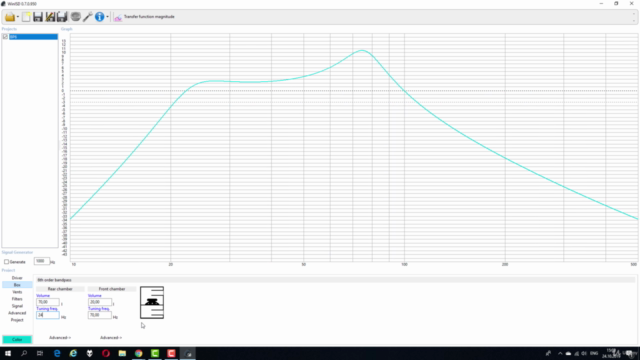Open the red taskbar application icon
Image resolution: width=640 pixels, height=360 pixels.
(171, 353)
